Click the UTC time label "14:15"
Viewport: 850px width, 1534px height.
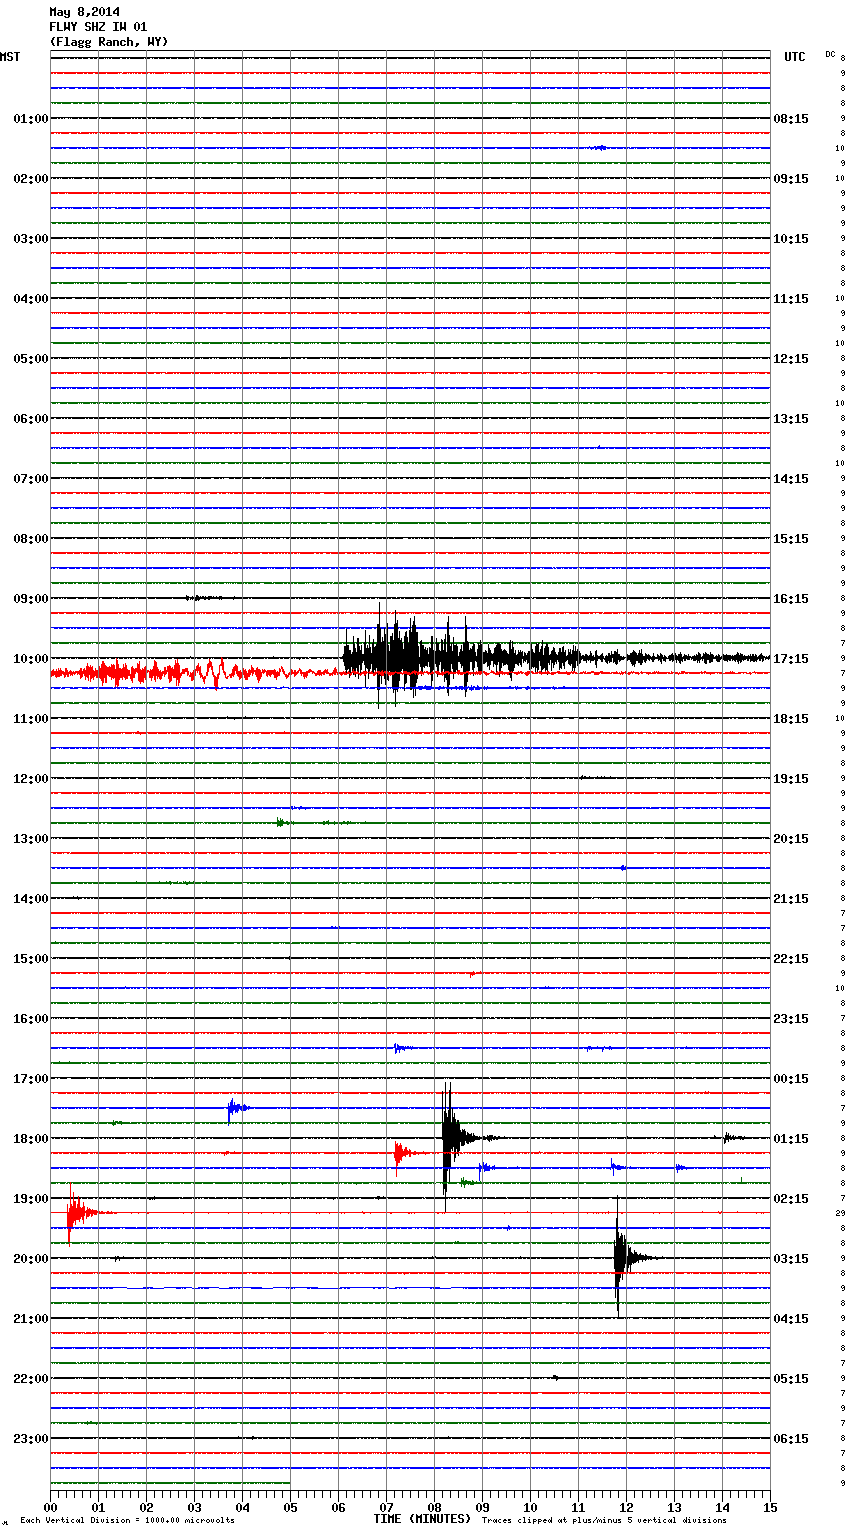point(791,478)
